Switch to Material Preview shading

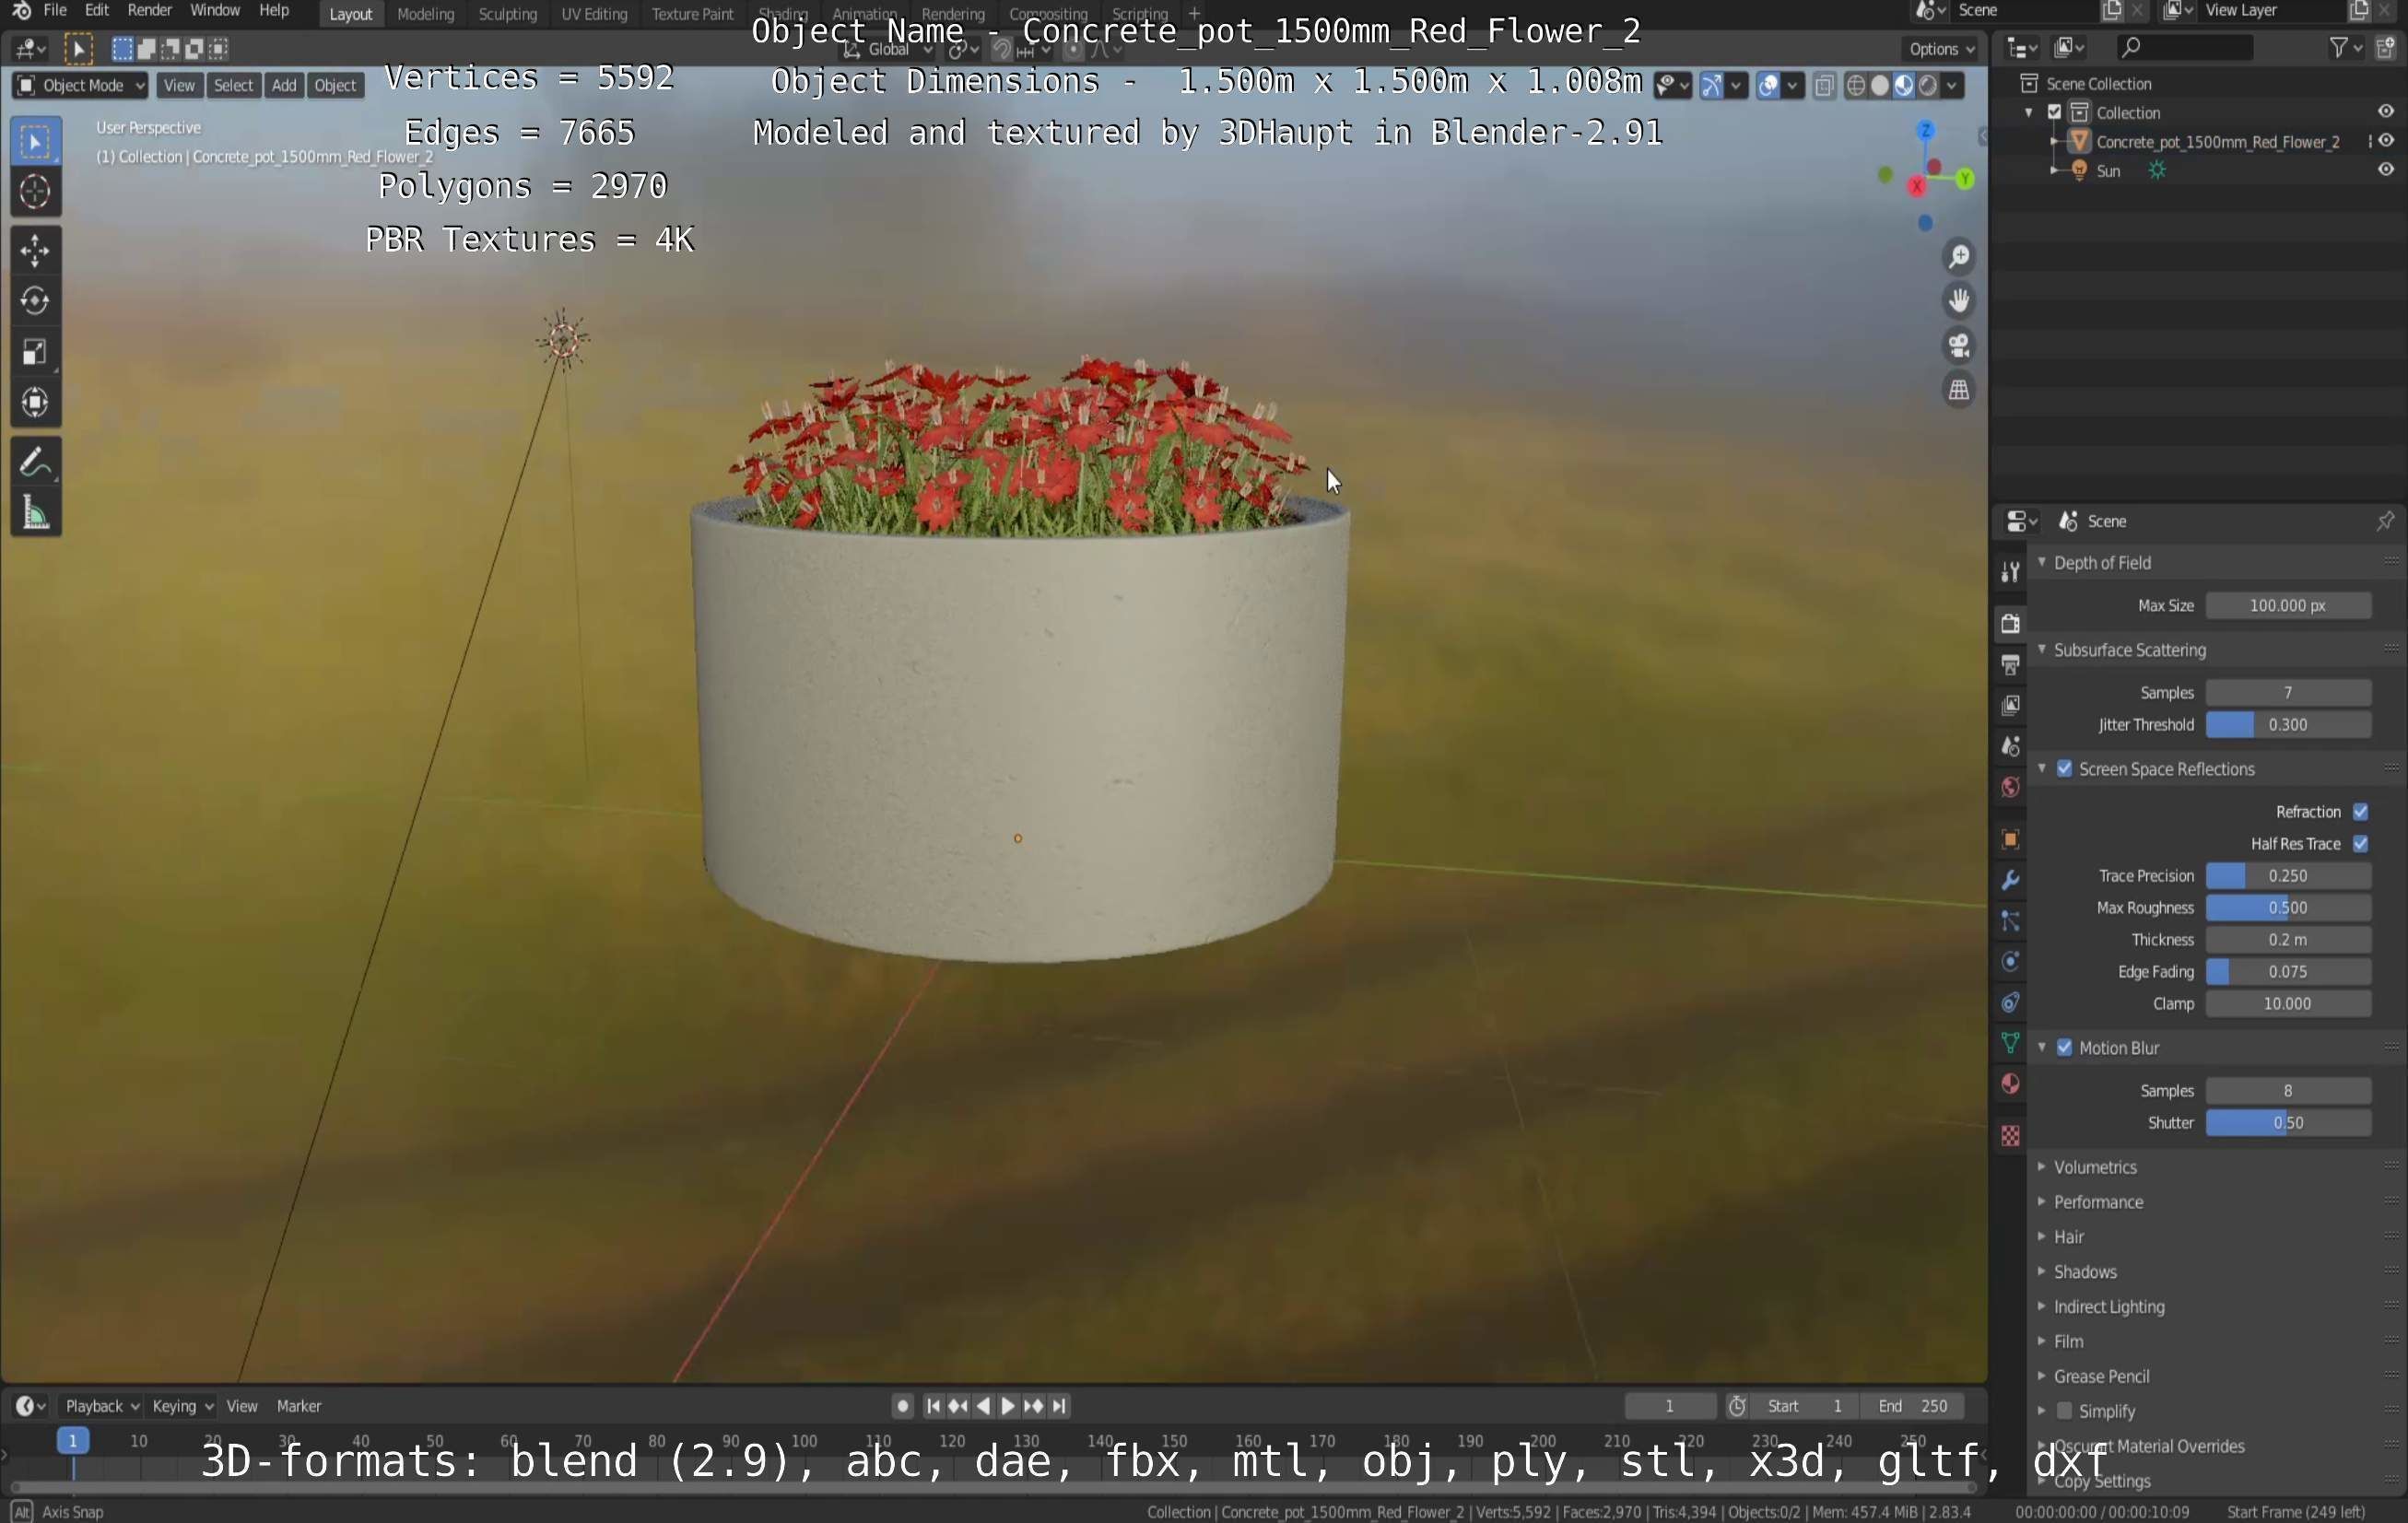[1903, 86]
